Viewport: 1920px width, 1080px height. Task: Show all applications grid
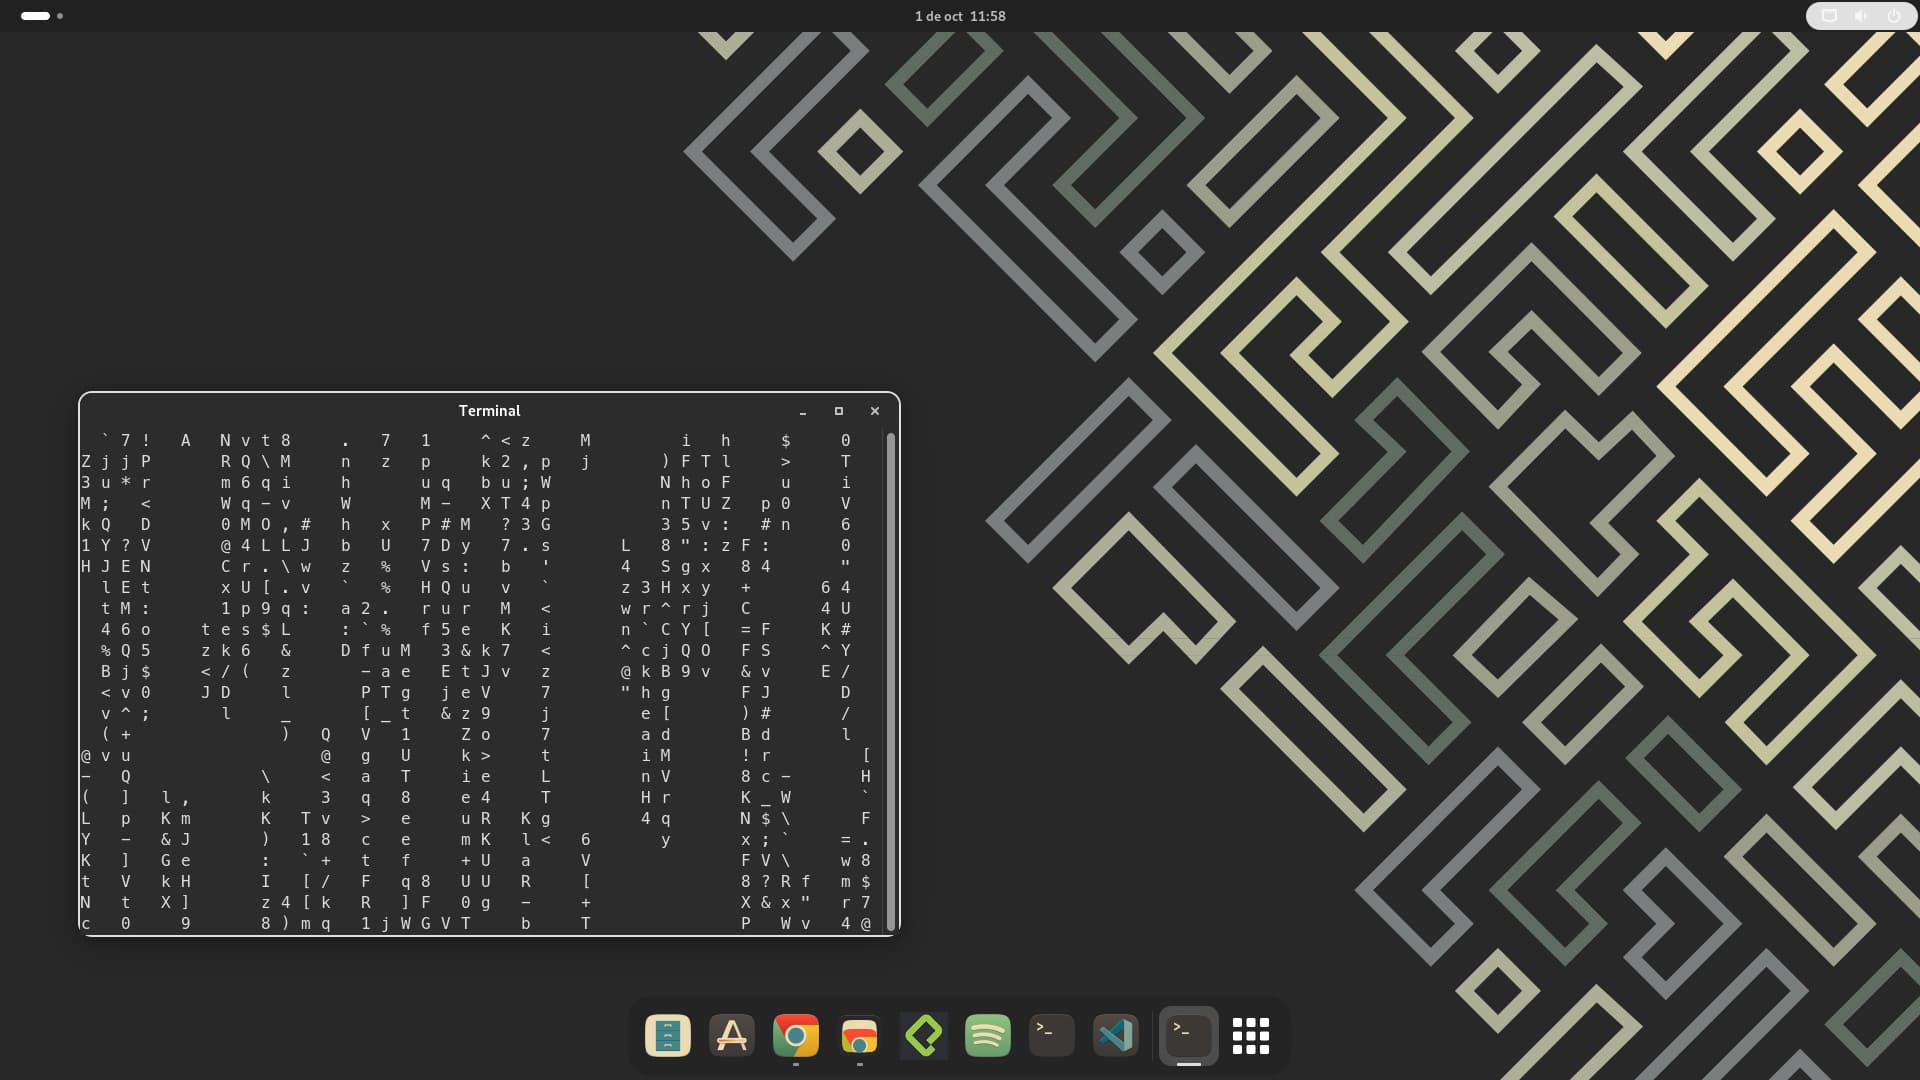(x=1251, y=1036)
